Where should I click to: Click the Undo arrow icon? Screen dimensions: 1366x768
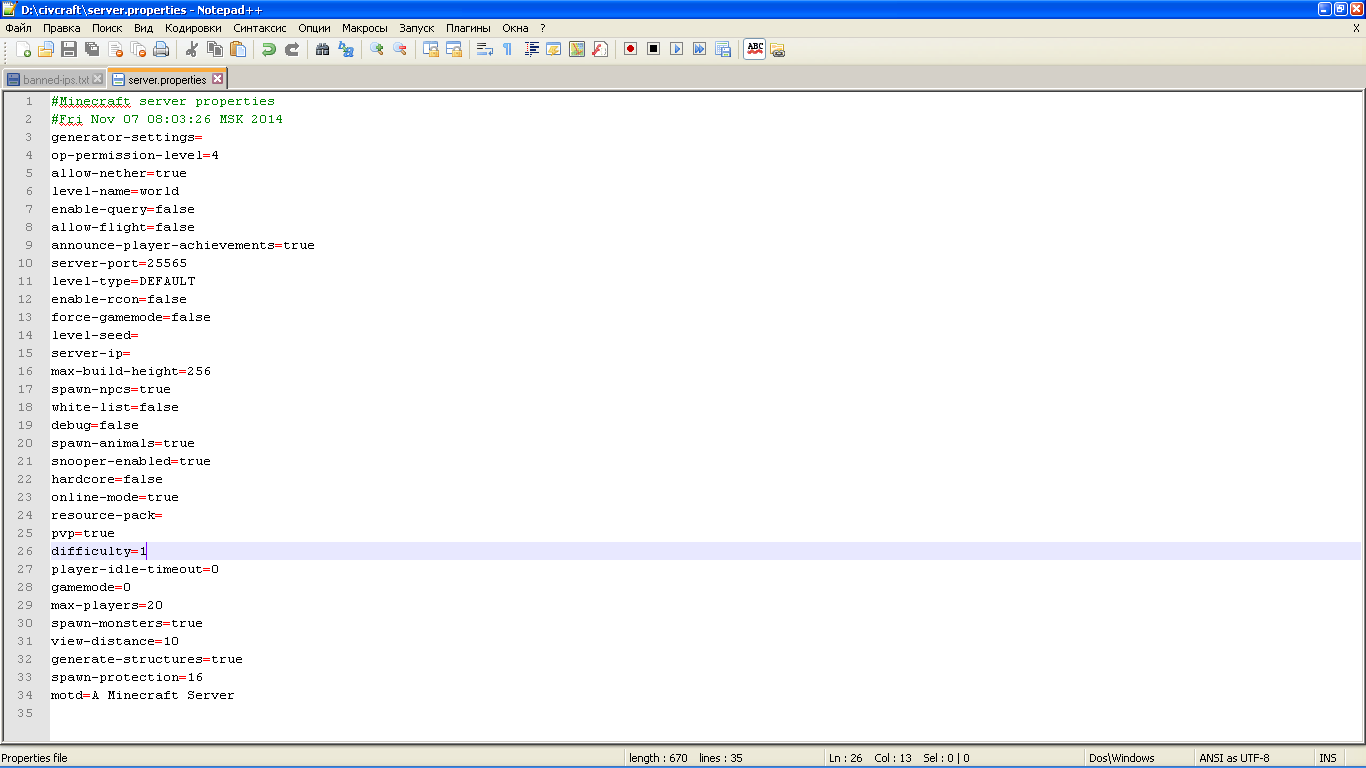[269, 49]
